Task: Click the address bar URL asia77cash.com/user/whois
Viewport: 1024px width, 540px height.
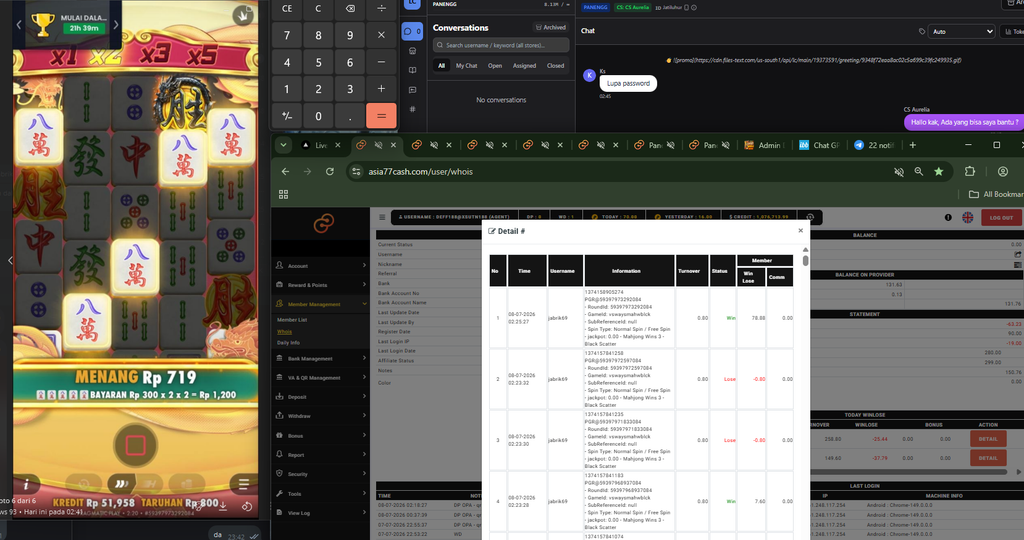Action: (x=420, y=172)
